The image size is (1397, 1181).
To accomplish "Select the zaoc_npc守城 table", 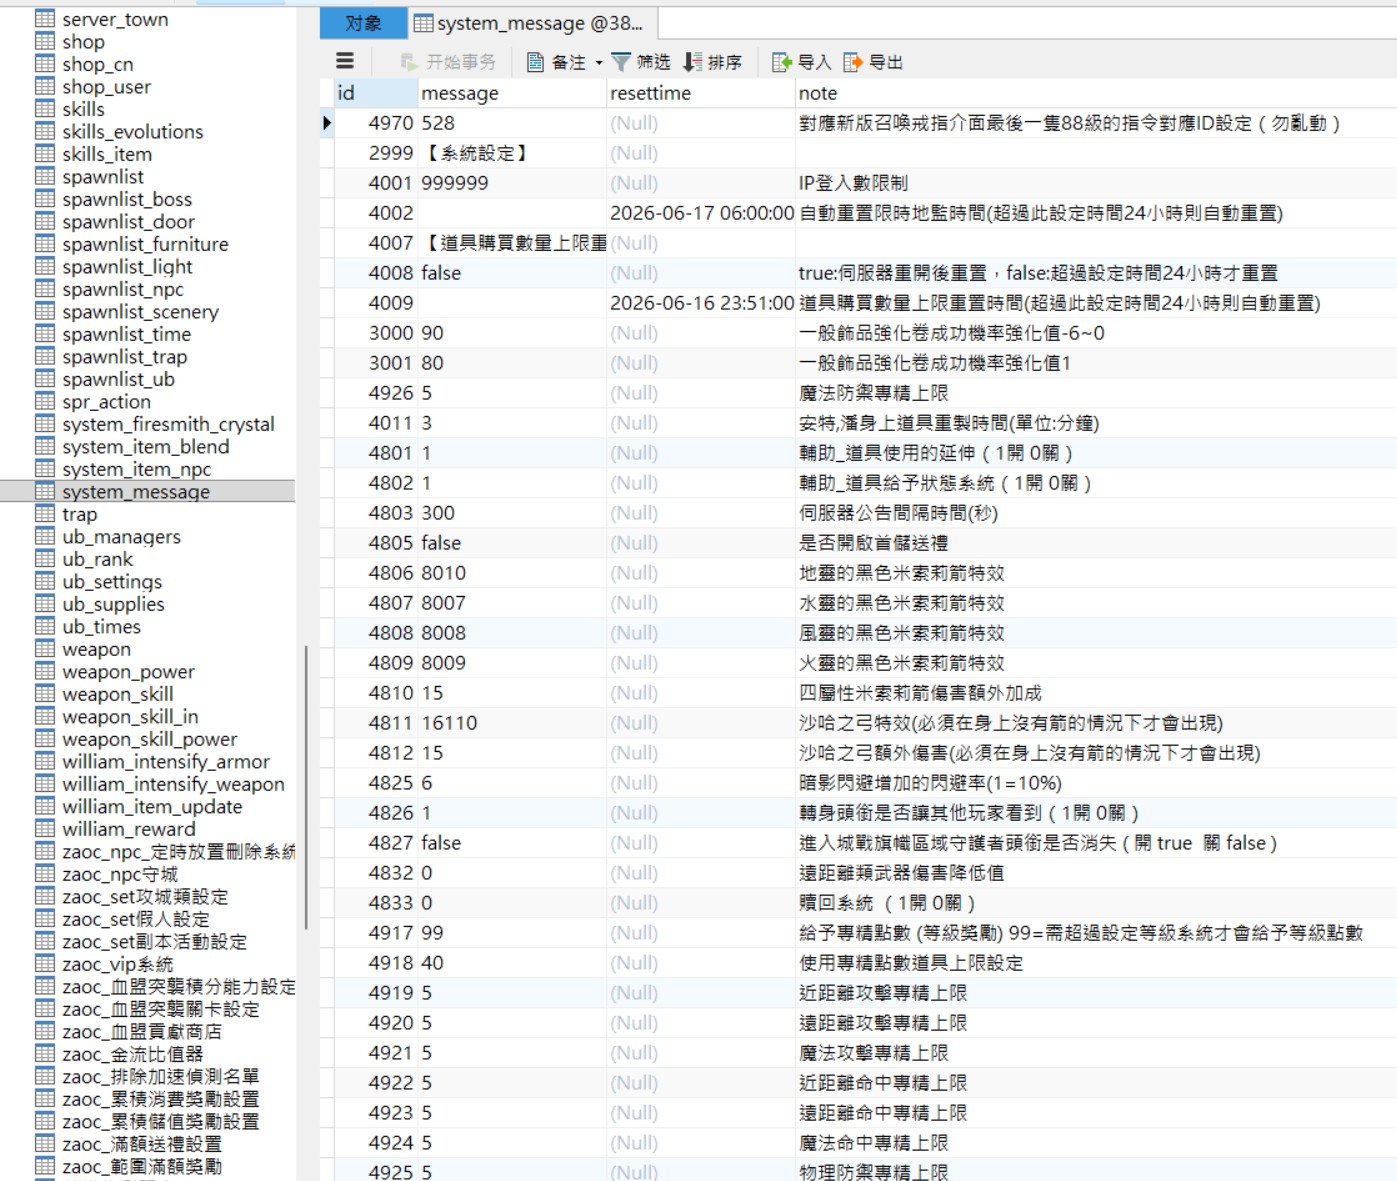I will pos(120,874).
